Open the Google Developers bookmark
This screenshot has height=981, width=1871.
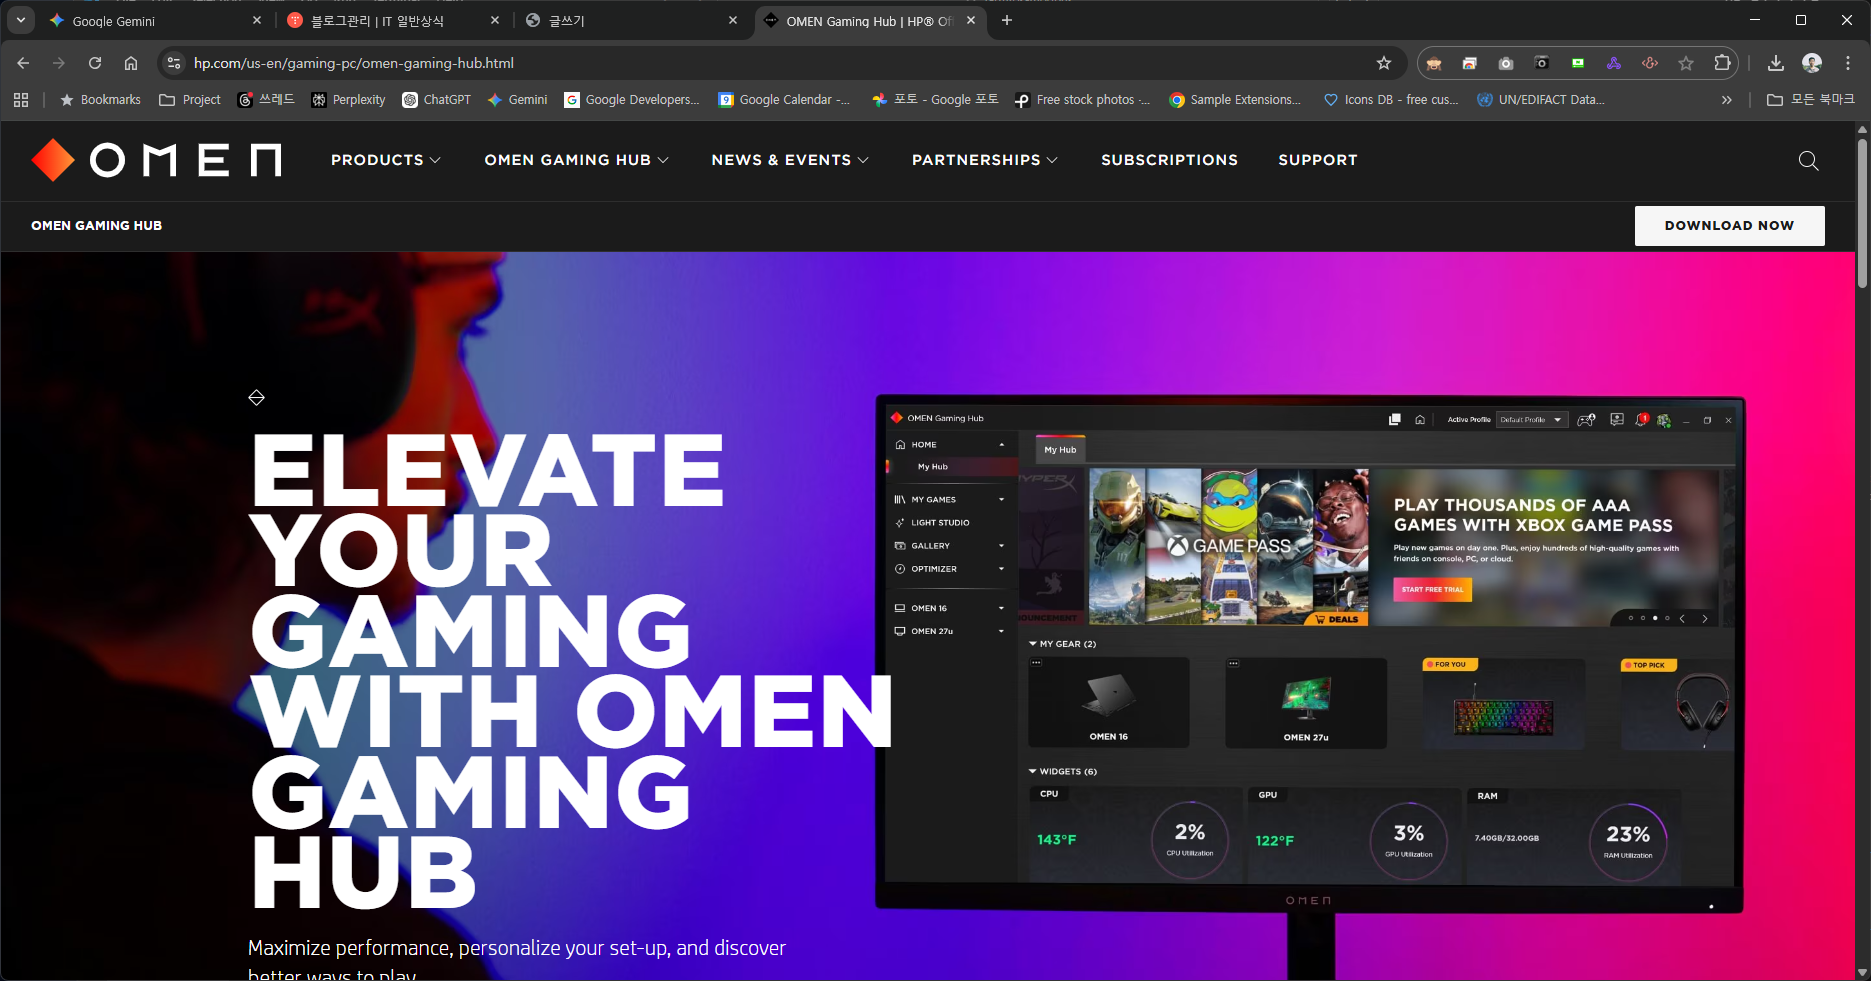coord(632,100)
